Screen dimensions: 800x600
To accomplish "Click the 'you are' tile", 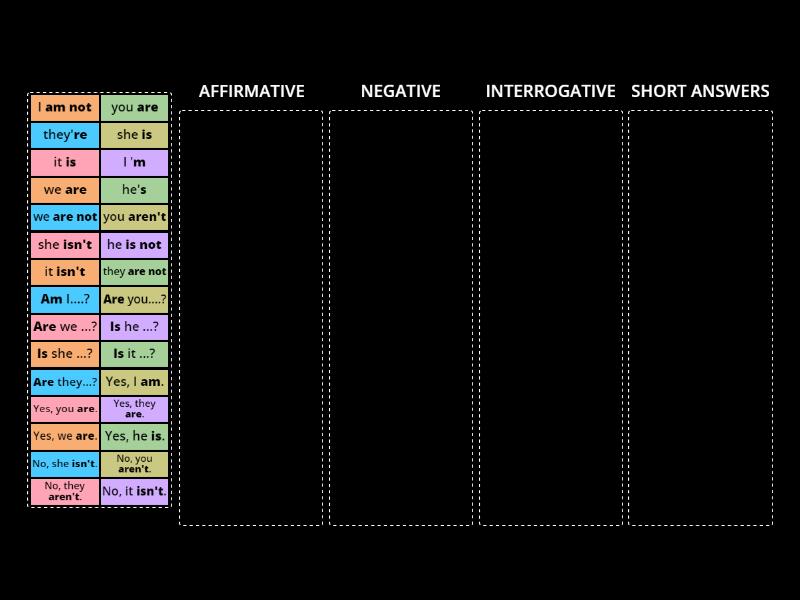I will click(x=135, y=108).
